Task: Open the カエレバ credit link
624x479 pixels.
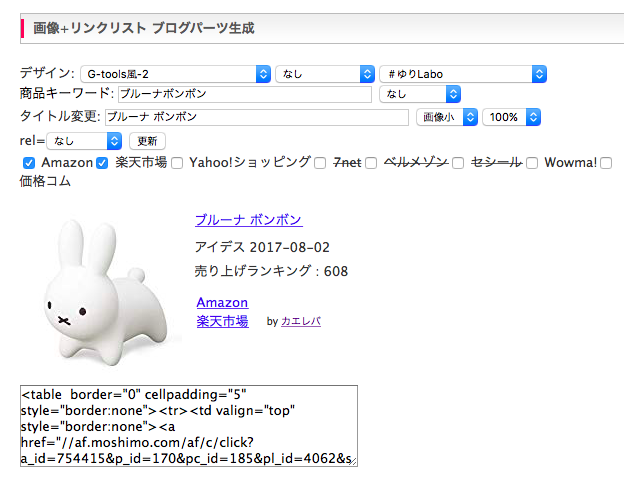Action: pyautogui.click(x=301, y=322)
